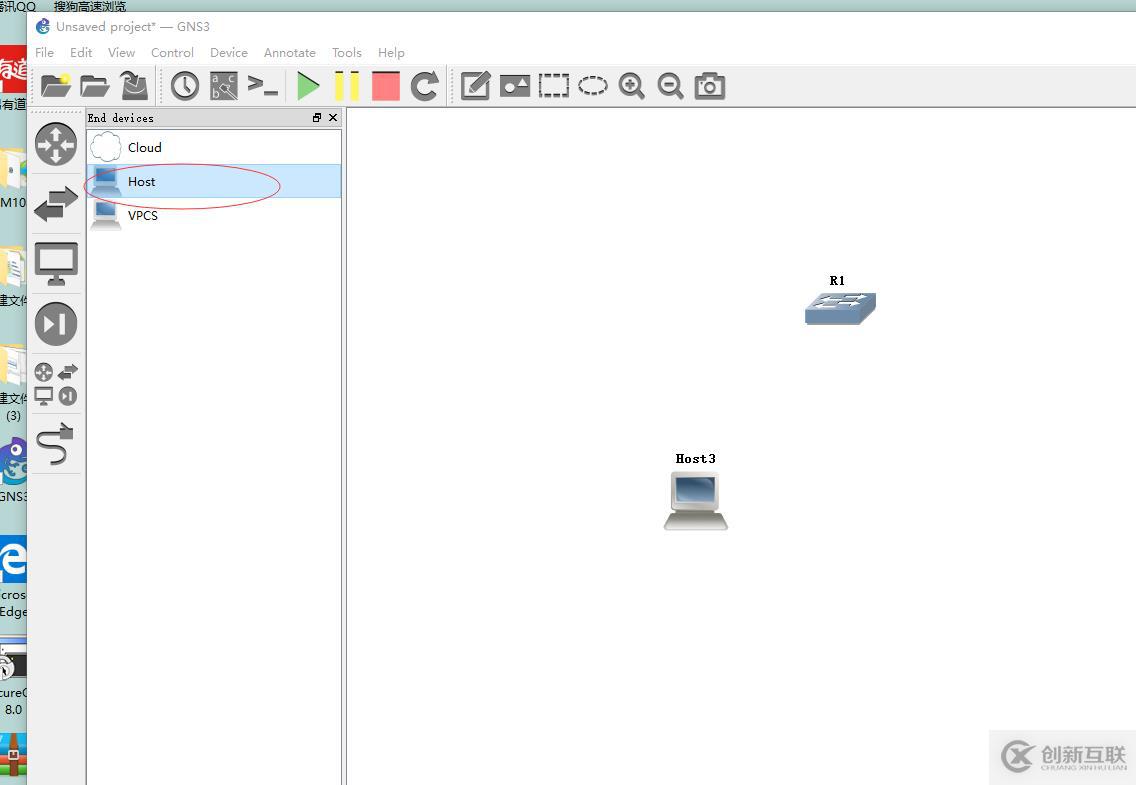Stop all devices red square button
This screenshot has height=785, width=1136.
385,85
